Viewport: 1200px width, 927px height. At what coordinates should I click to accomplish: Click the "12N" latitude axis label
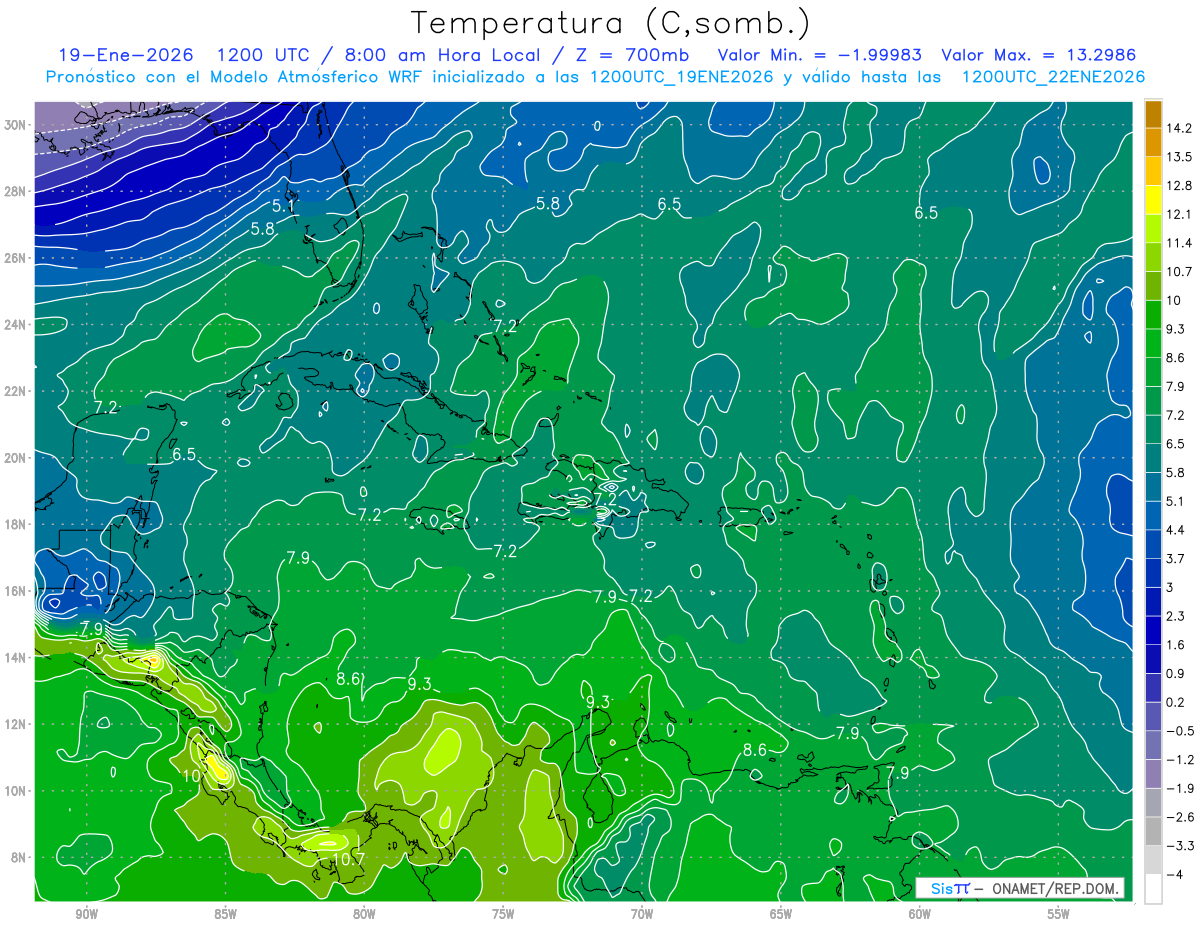click(17, 724)
